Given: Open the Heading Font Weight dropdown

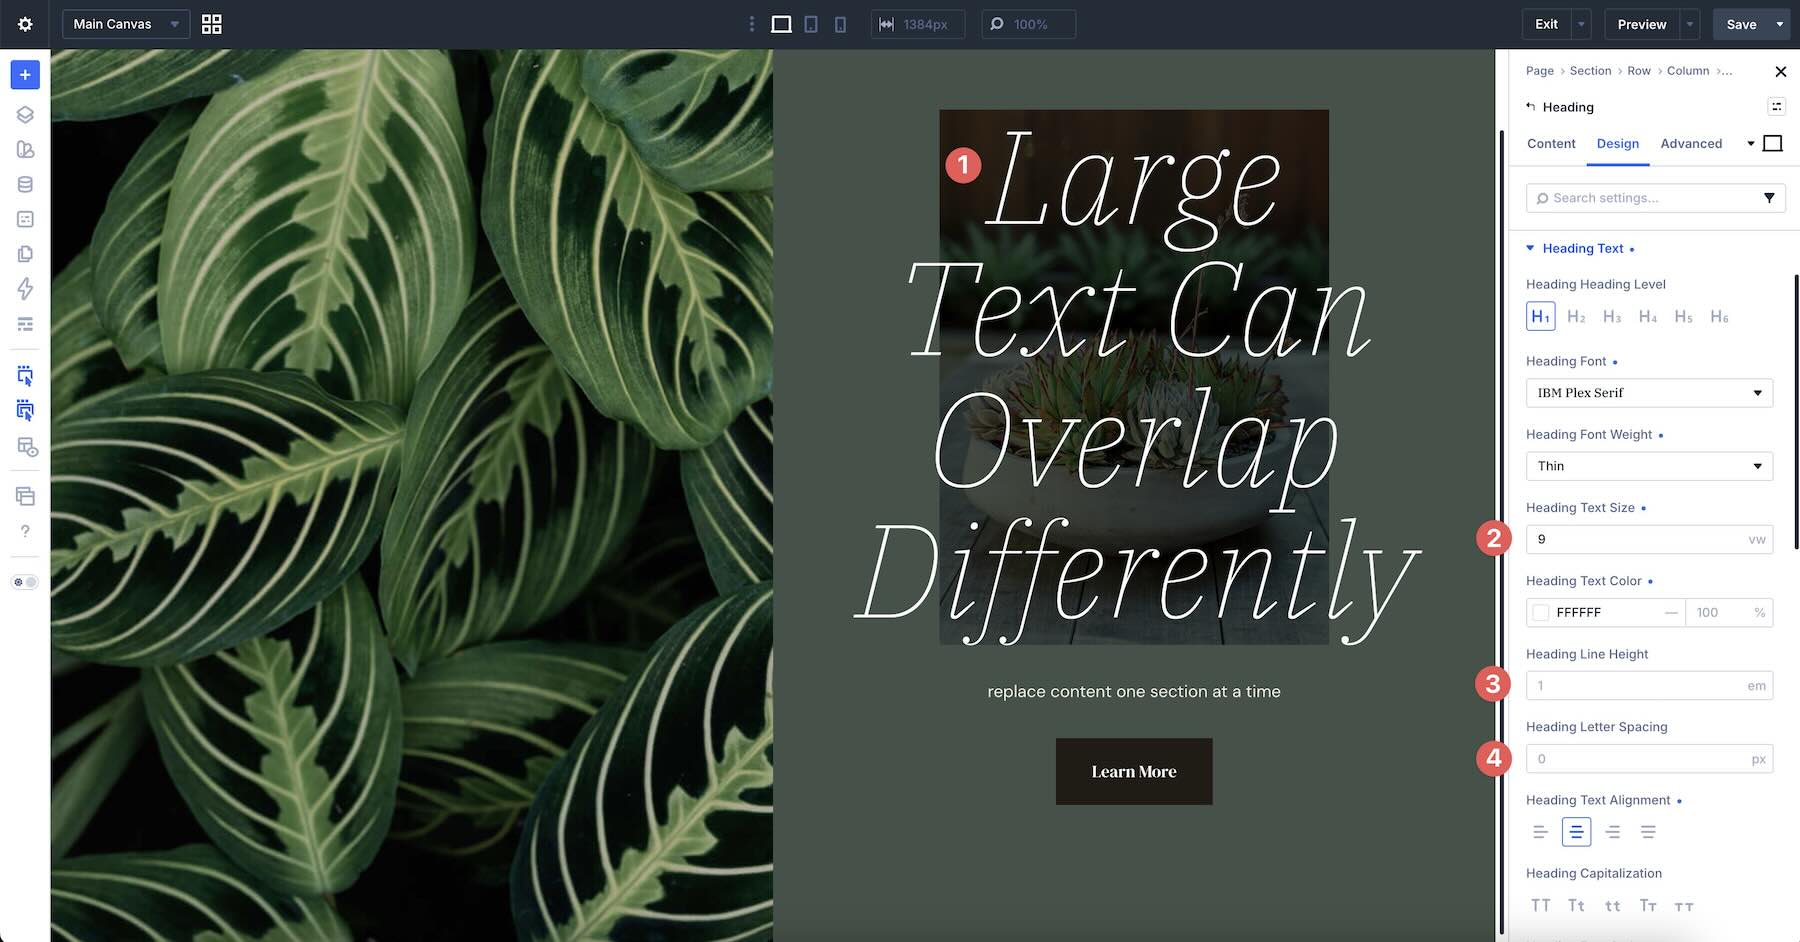Looking at the screenshot, I should (x=1649, y=466).
